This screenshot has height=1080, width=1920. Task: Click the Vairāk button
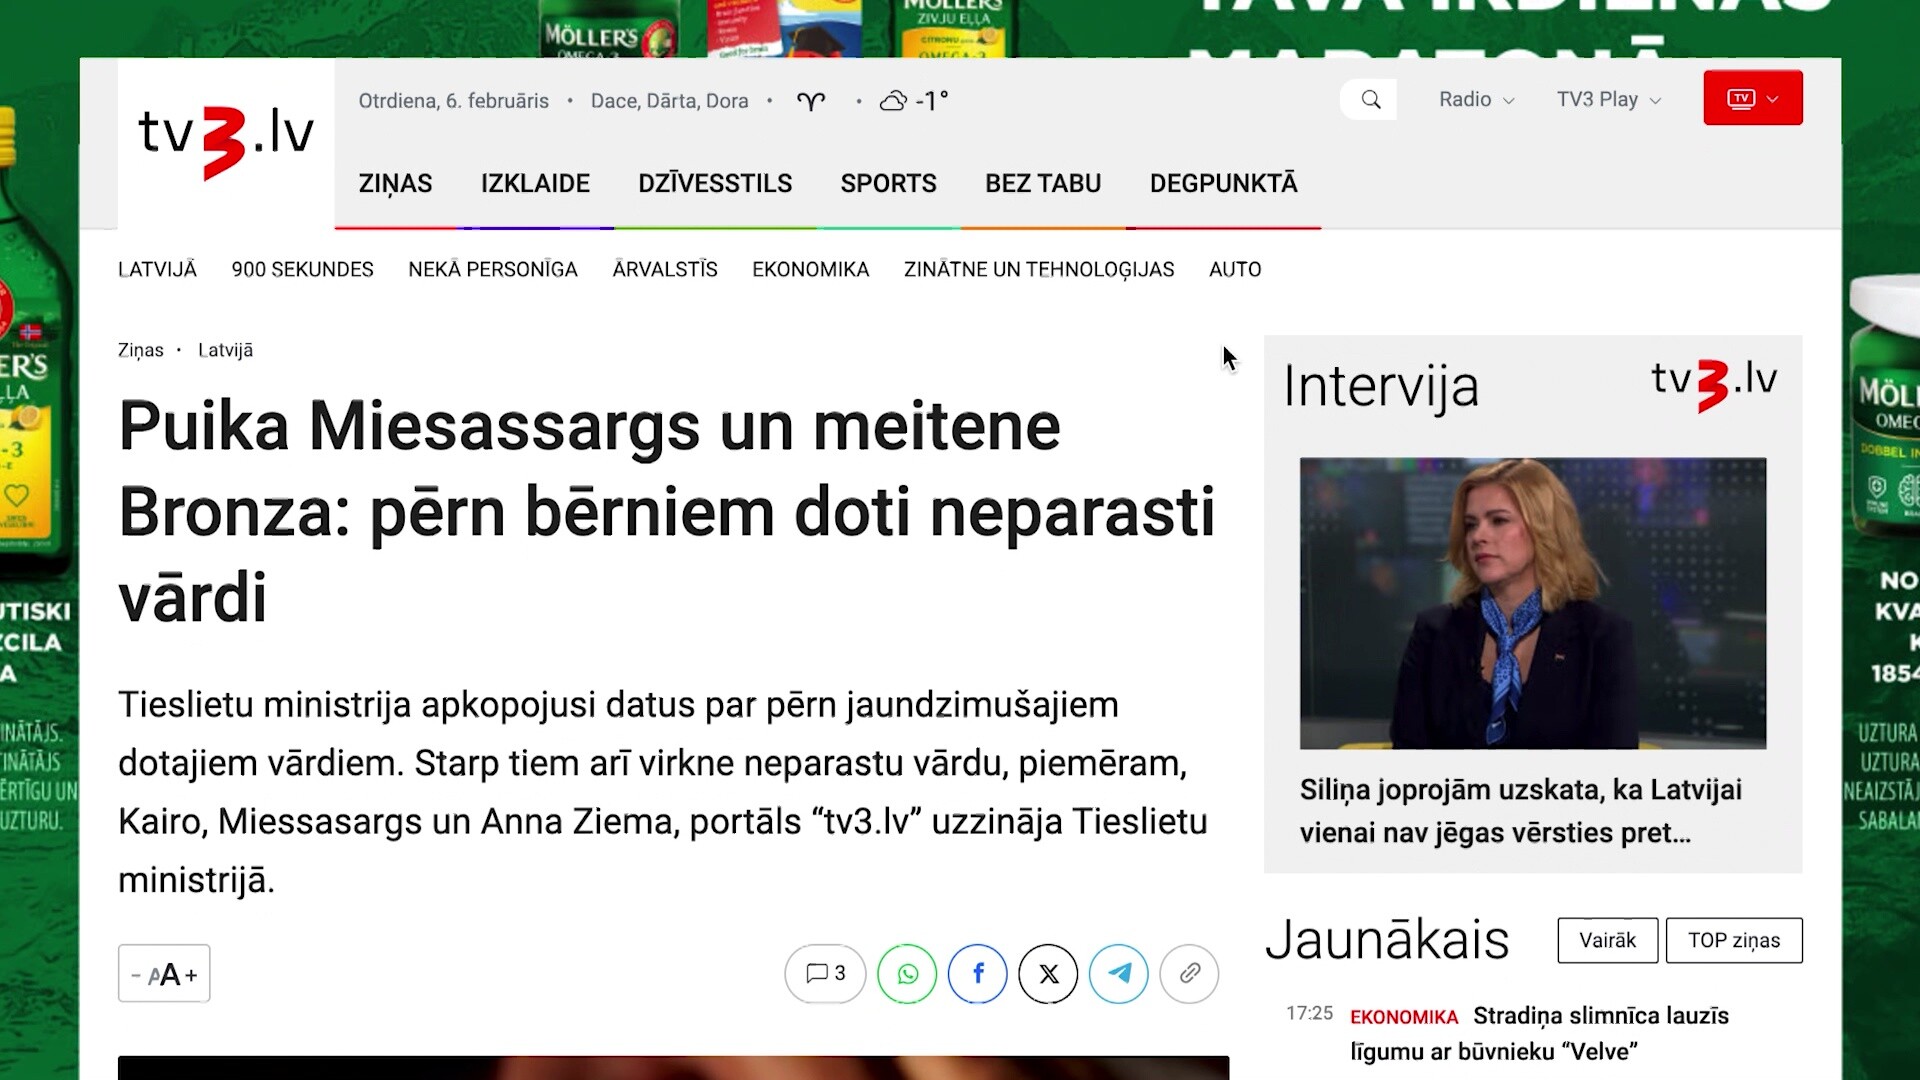(x=1607, y=940)
